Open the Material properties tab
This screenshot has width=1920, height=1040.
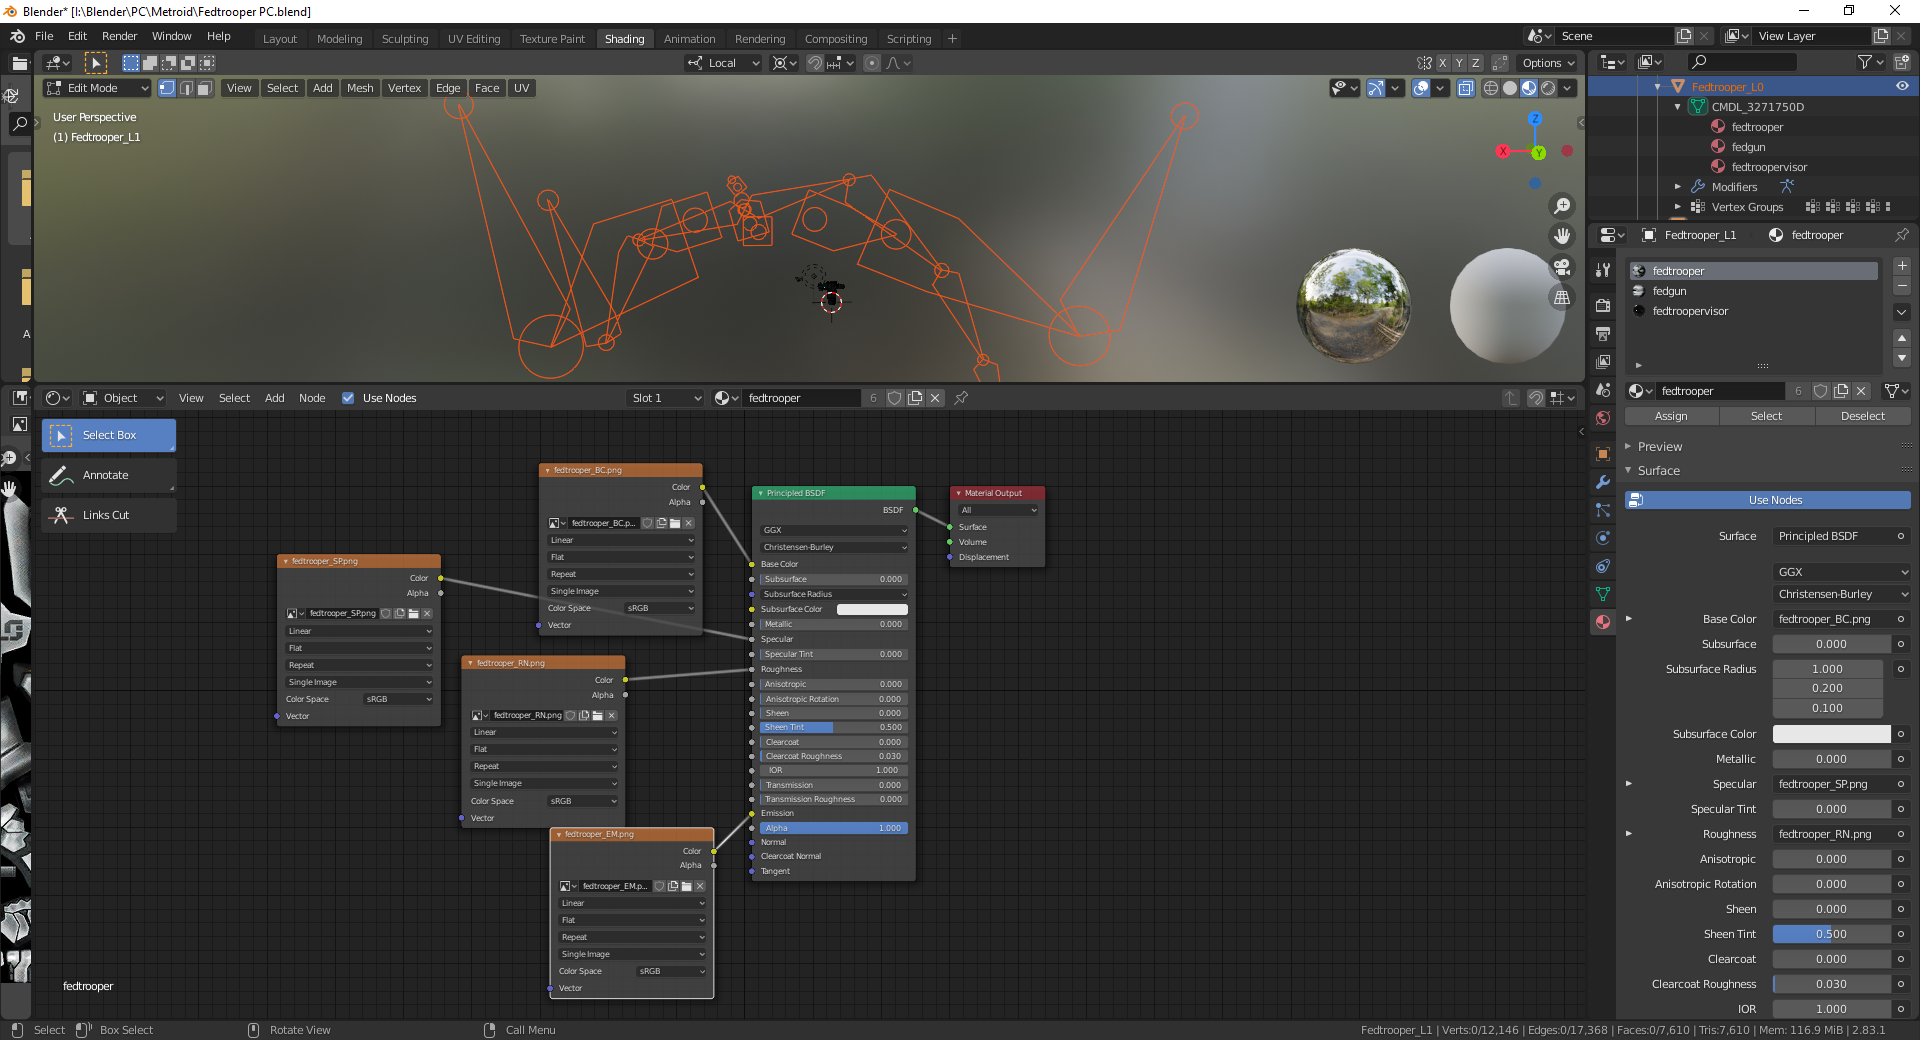[x=1603, y=622]
